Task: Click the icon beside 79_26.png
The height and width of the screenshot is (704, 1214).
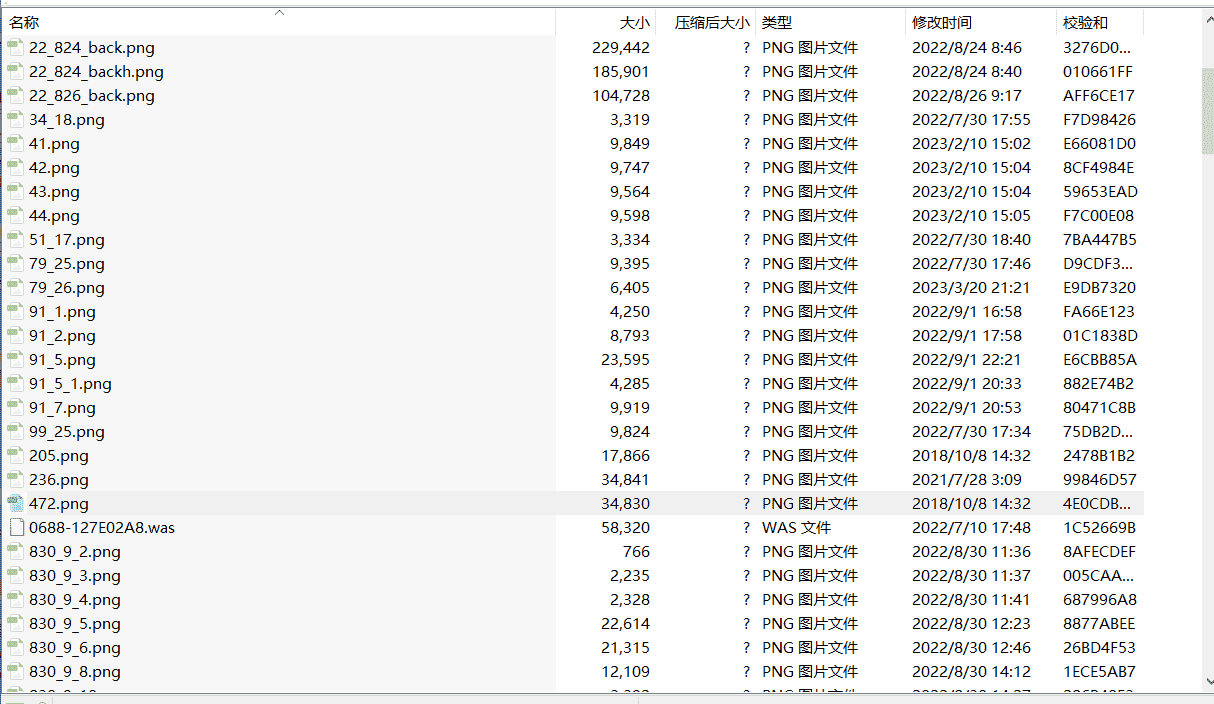Action: (15, 287)
